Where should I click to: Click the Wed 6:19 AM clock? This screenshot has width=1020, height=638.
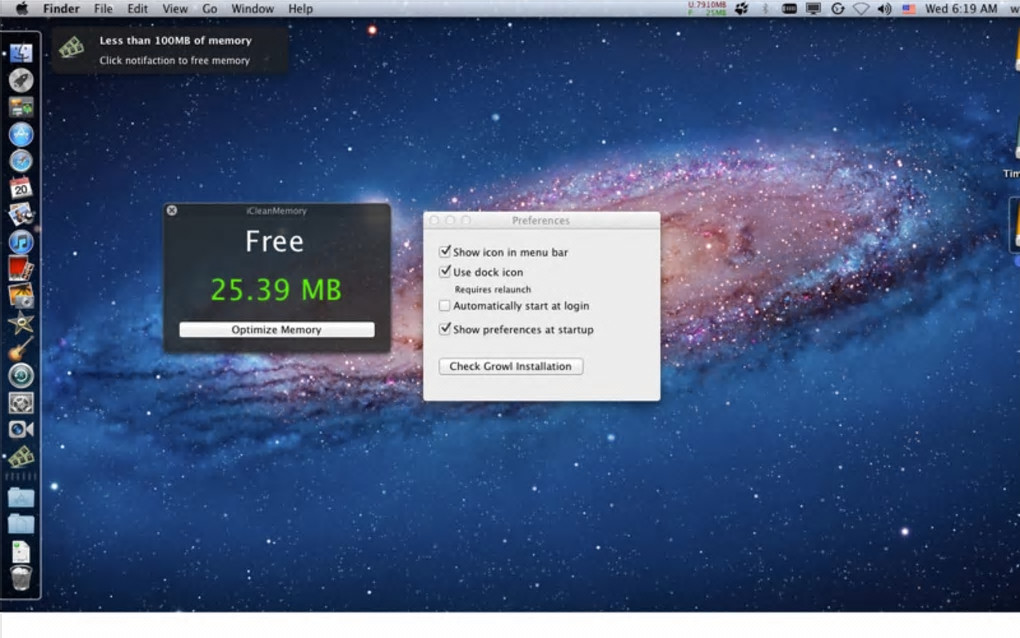coord(961,8)
